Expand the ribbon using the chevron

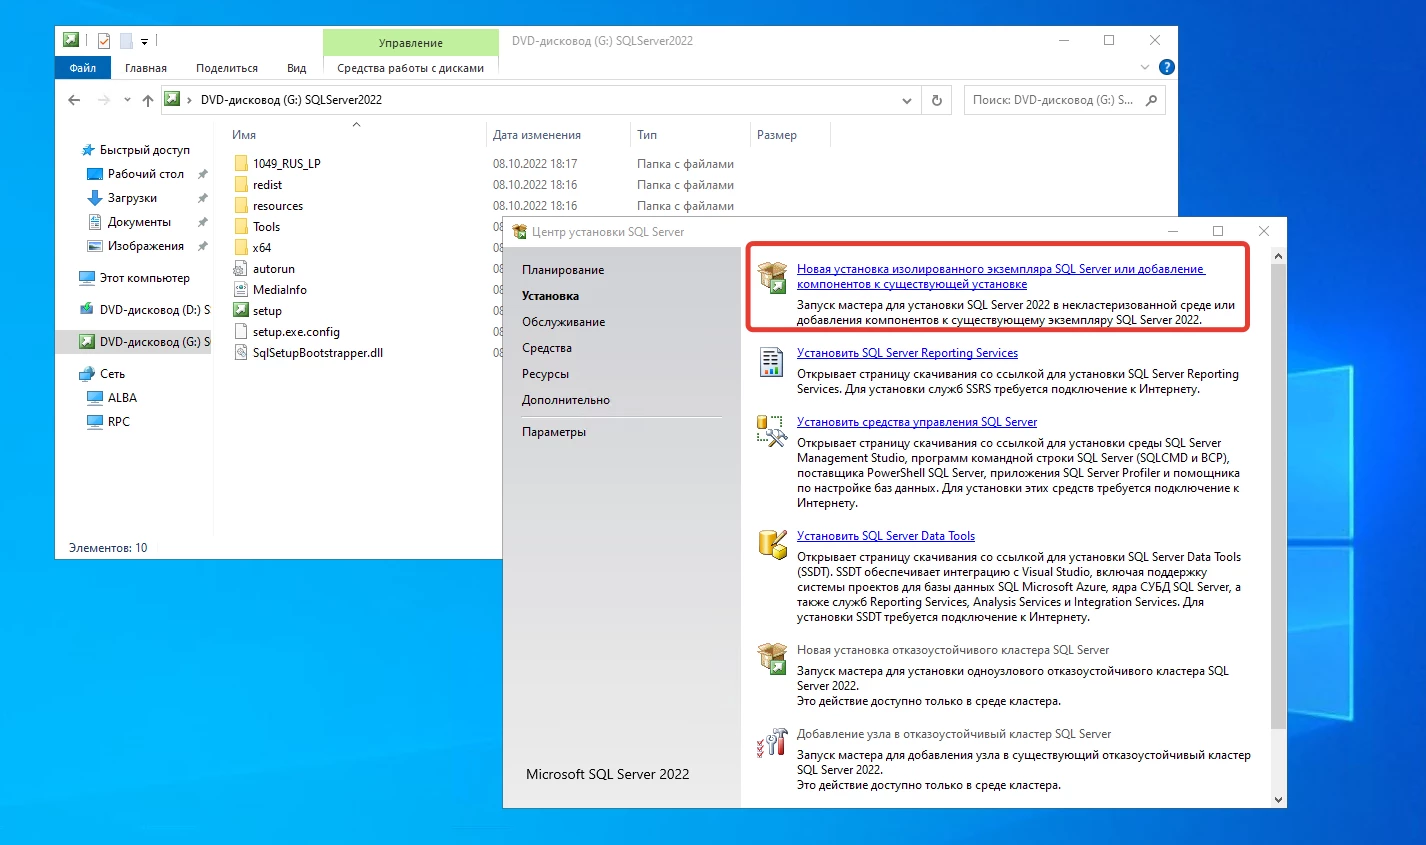[1145, 67]
